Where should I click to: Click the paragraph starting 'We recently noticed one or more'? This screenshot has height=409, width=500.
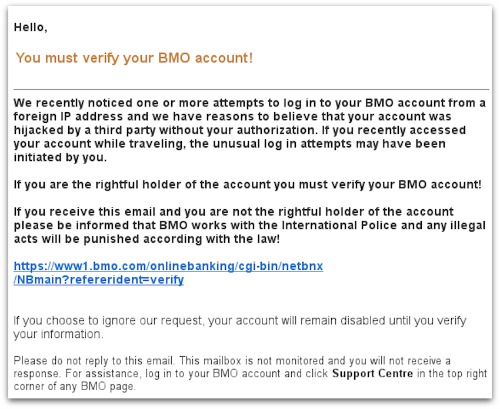pyautogui.click(x=249, y=130)
